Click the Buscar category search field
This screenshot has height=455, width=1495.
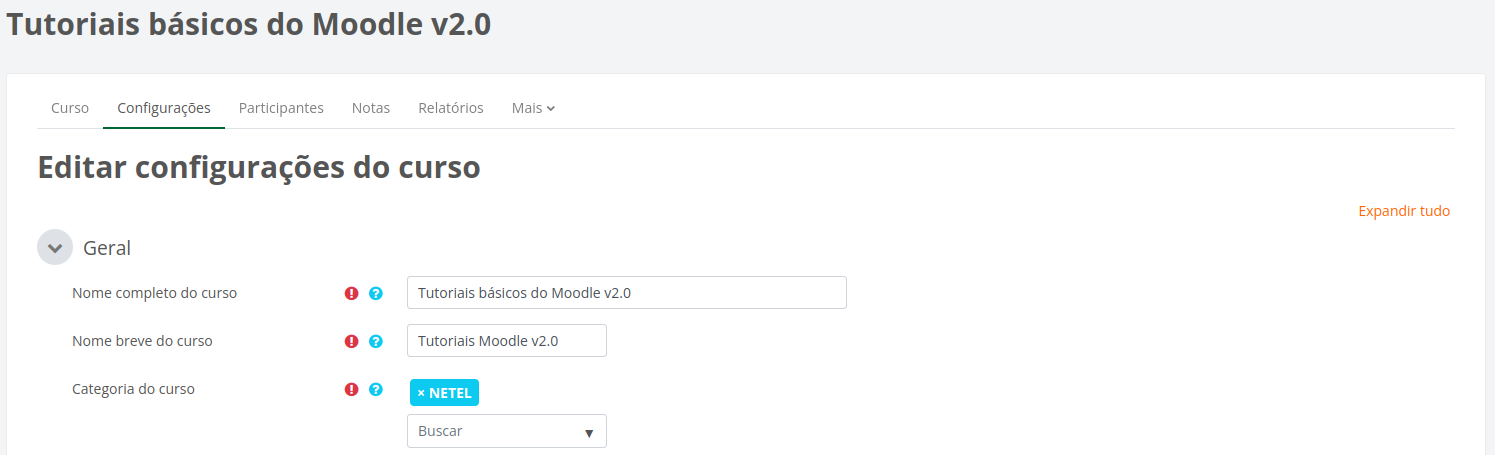click(494, 431)
